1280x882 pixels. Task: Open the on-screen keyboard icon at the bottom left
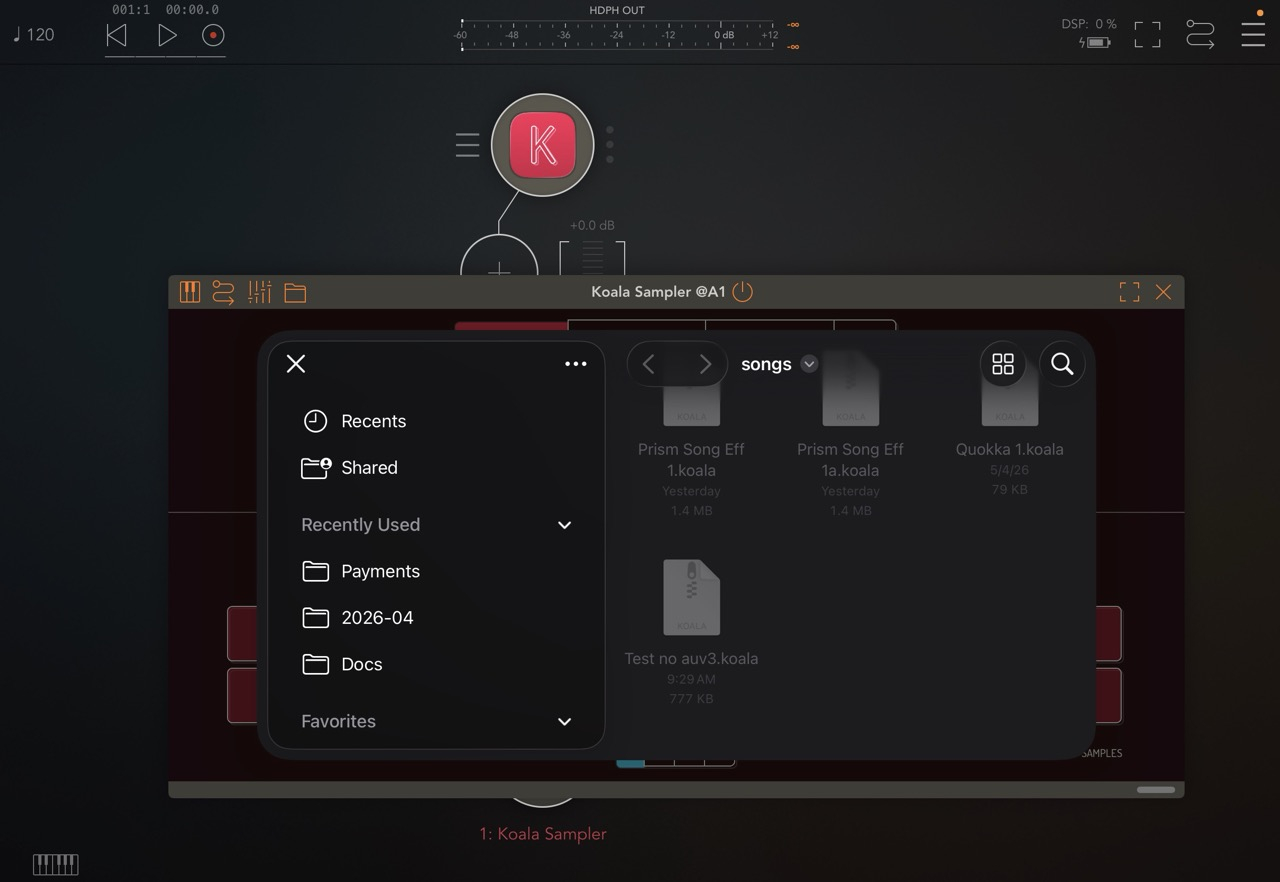pos(56,864)
